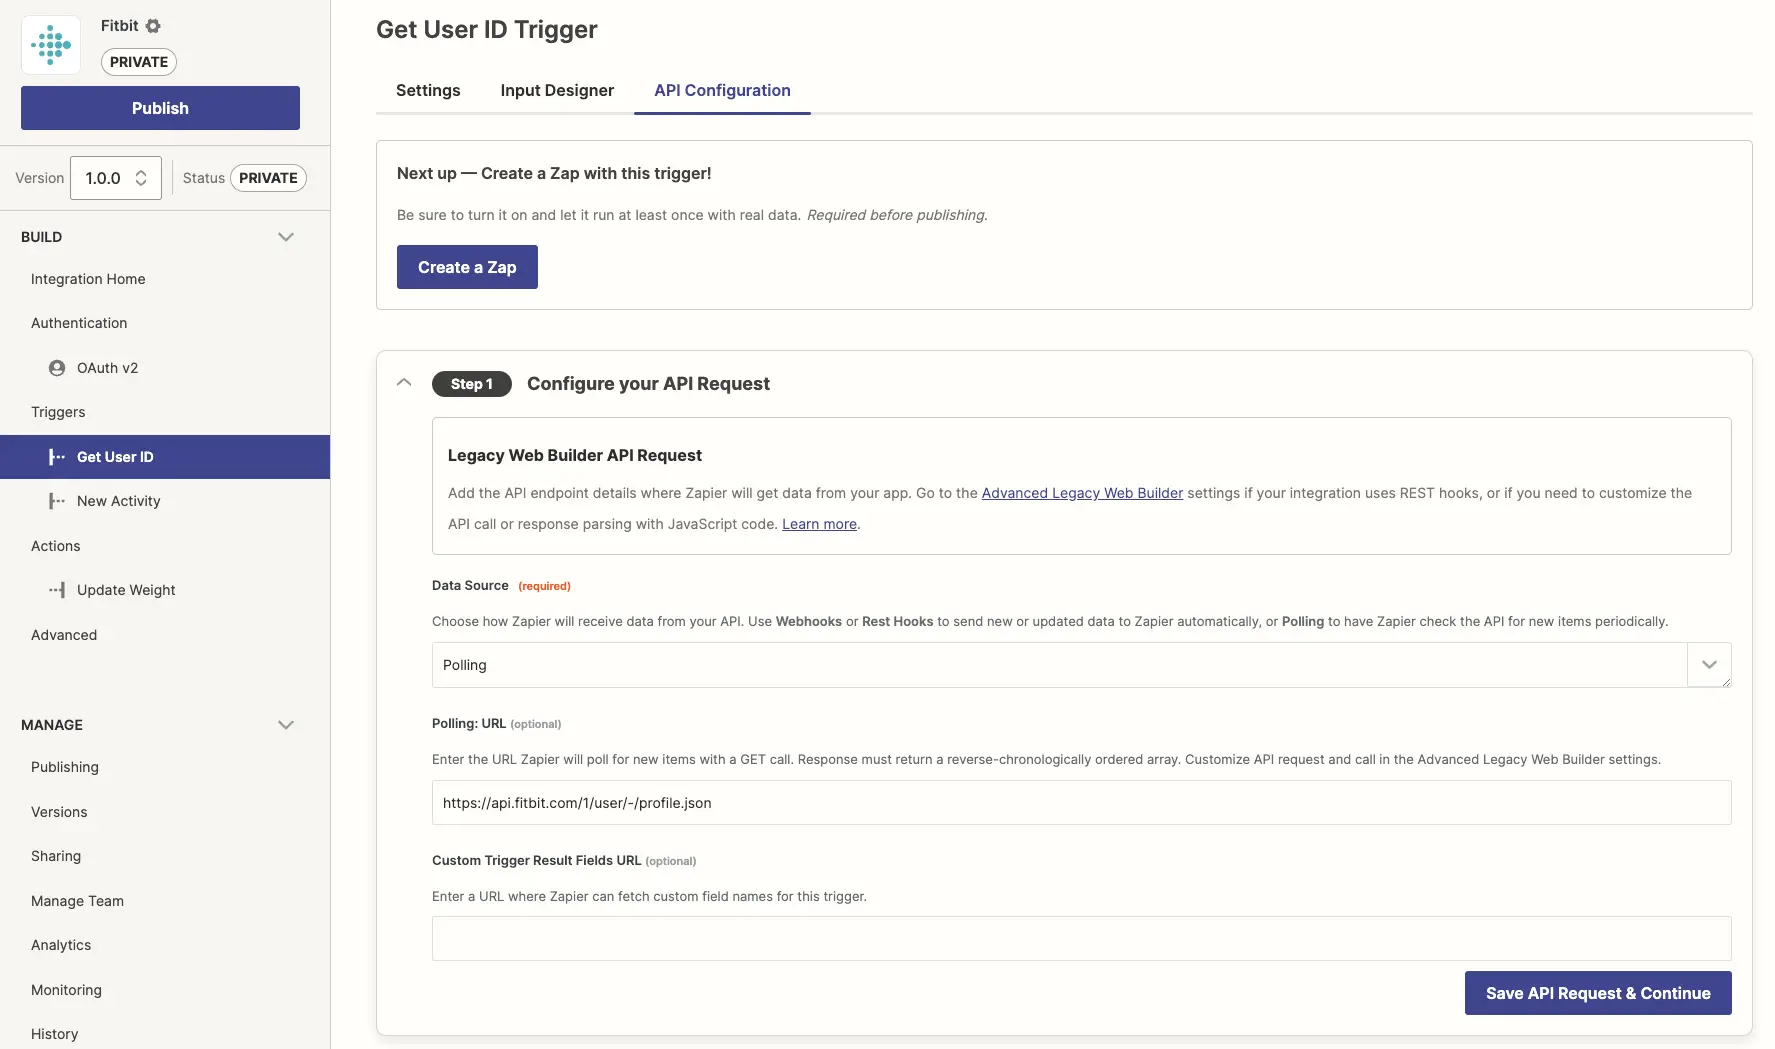This screenshot has height=1049, width=1775.
Task: Open Triggers in the sidebar
Action: [x=58, y=412]
